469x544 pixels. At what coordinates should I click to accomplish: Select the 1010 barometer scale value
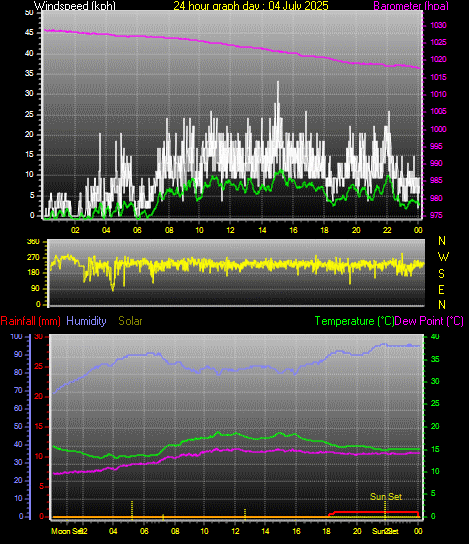(x=438, y=94)
